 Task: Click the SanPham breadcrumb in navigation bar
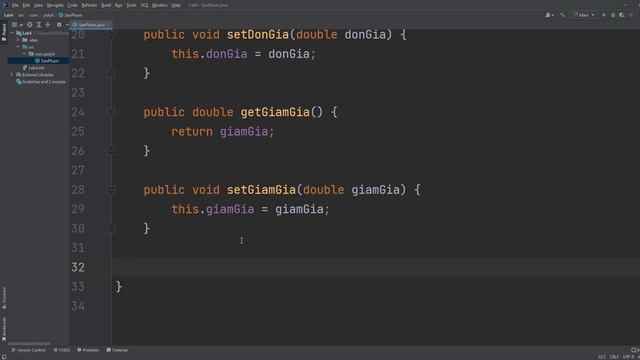(x=71, y=15)
